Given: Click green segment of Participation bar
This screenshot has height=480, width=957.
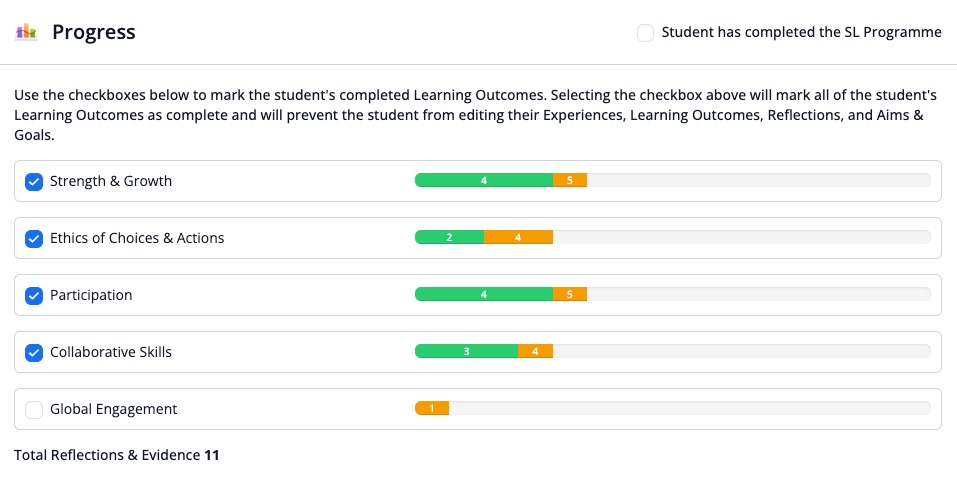Looking at the screenshot, I should [x=484, y=294].
